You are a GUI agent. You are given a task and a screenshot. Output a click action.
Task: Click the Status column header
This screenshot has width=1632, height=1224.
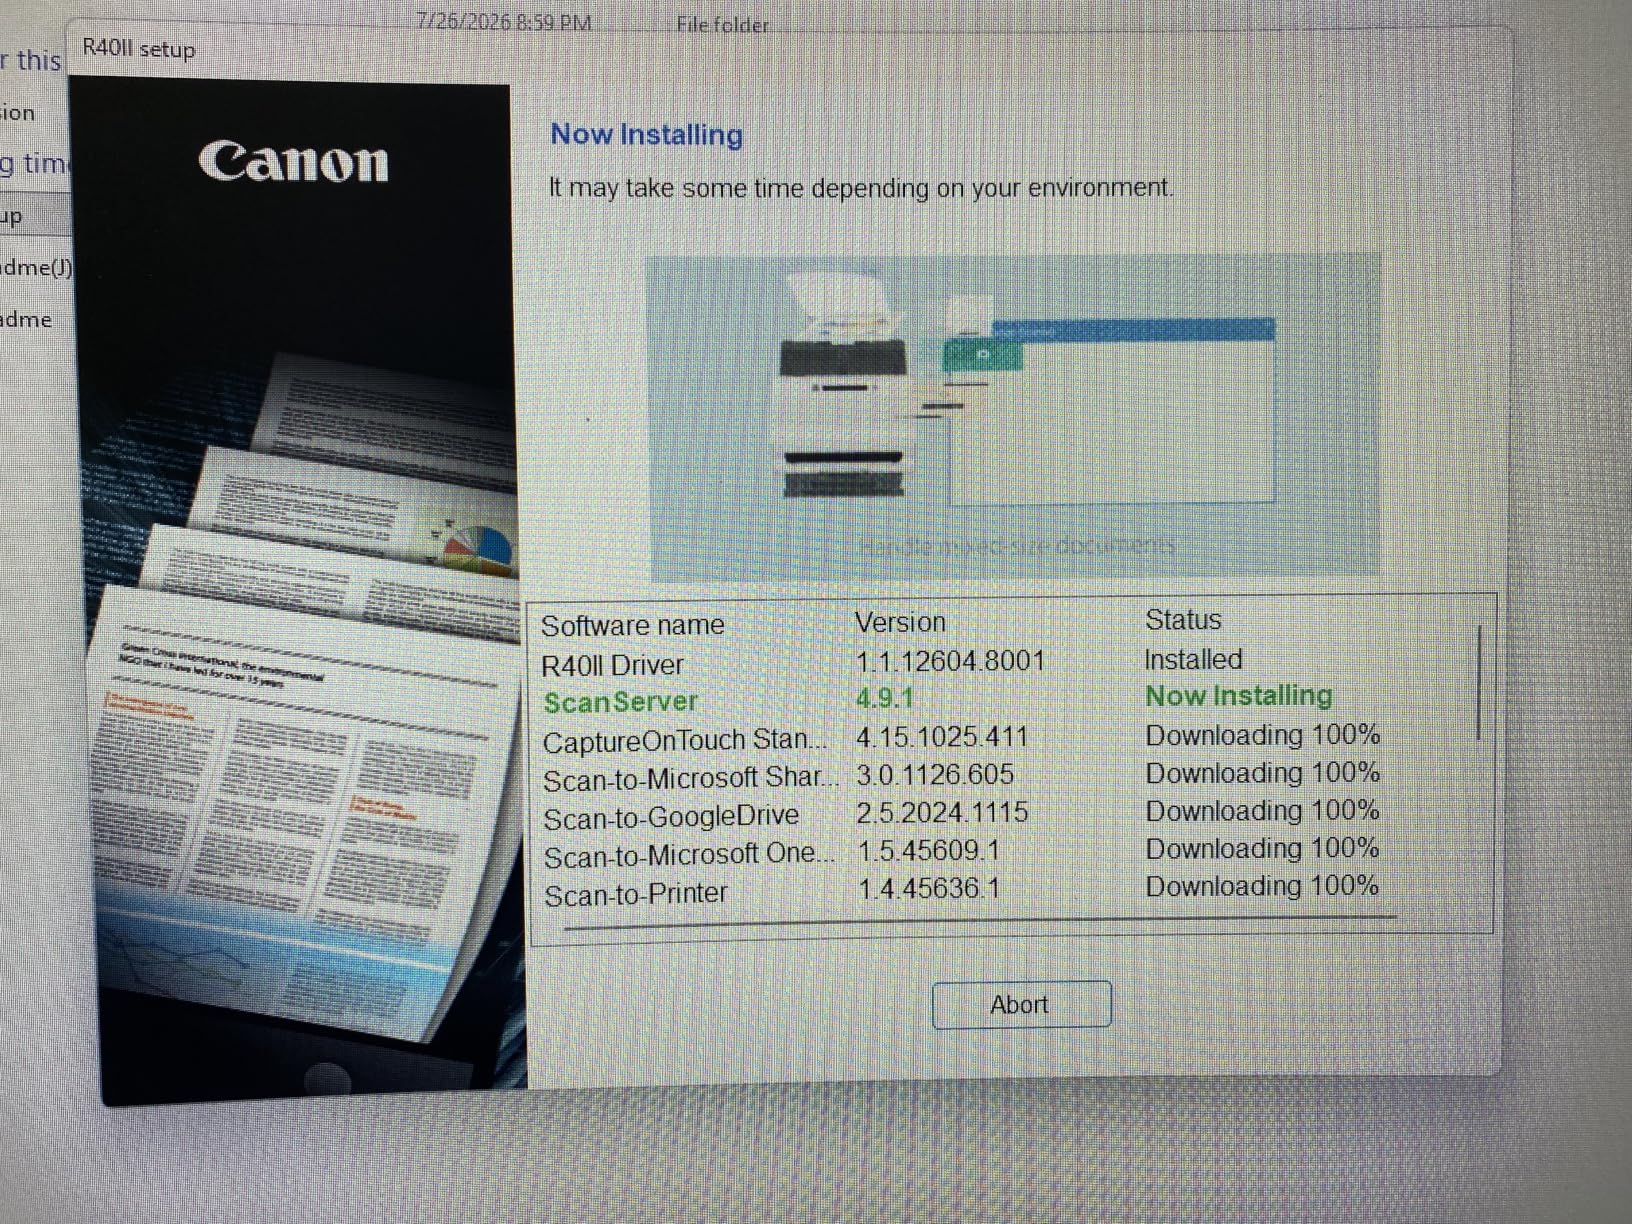tap(1183, 620)
